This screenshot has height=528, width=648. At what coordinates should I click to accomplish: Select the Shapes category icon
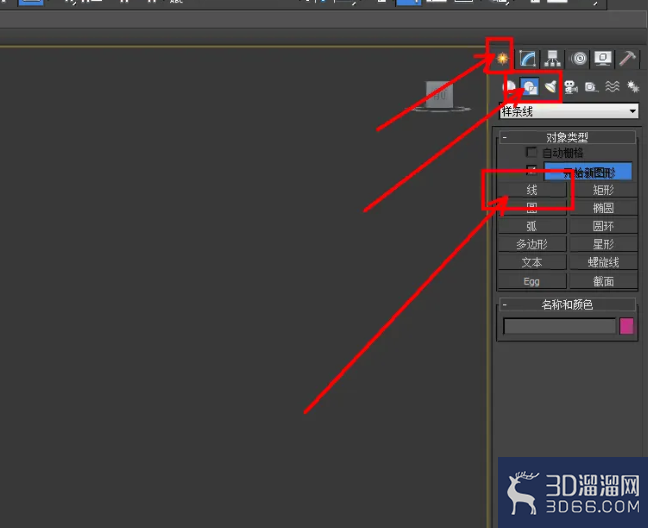coord(529,87)
